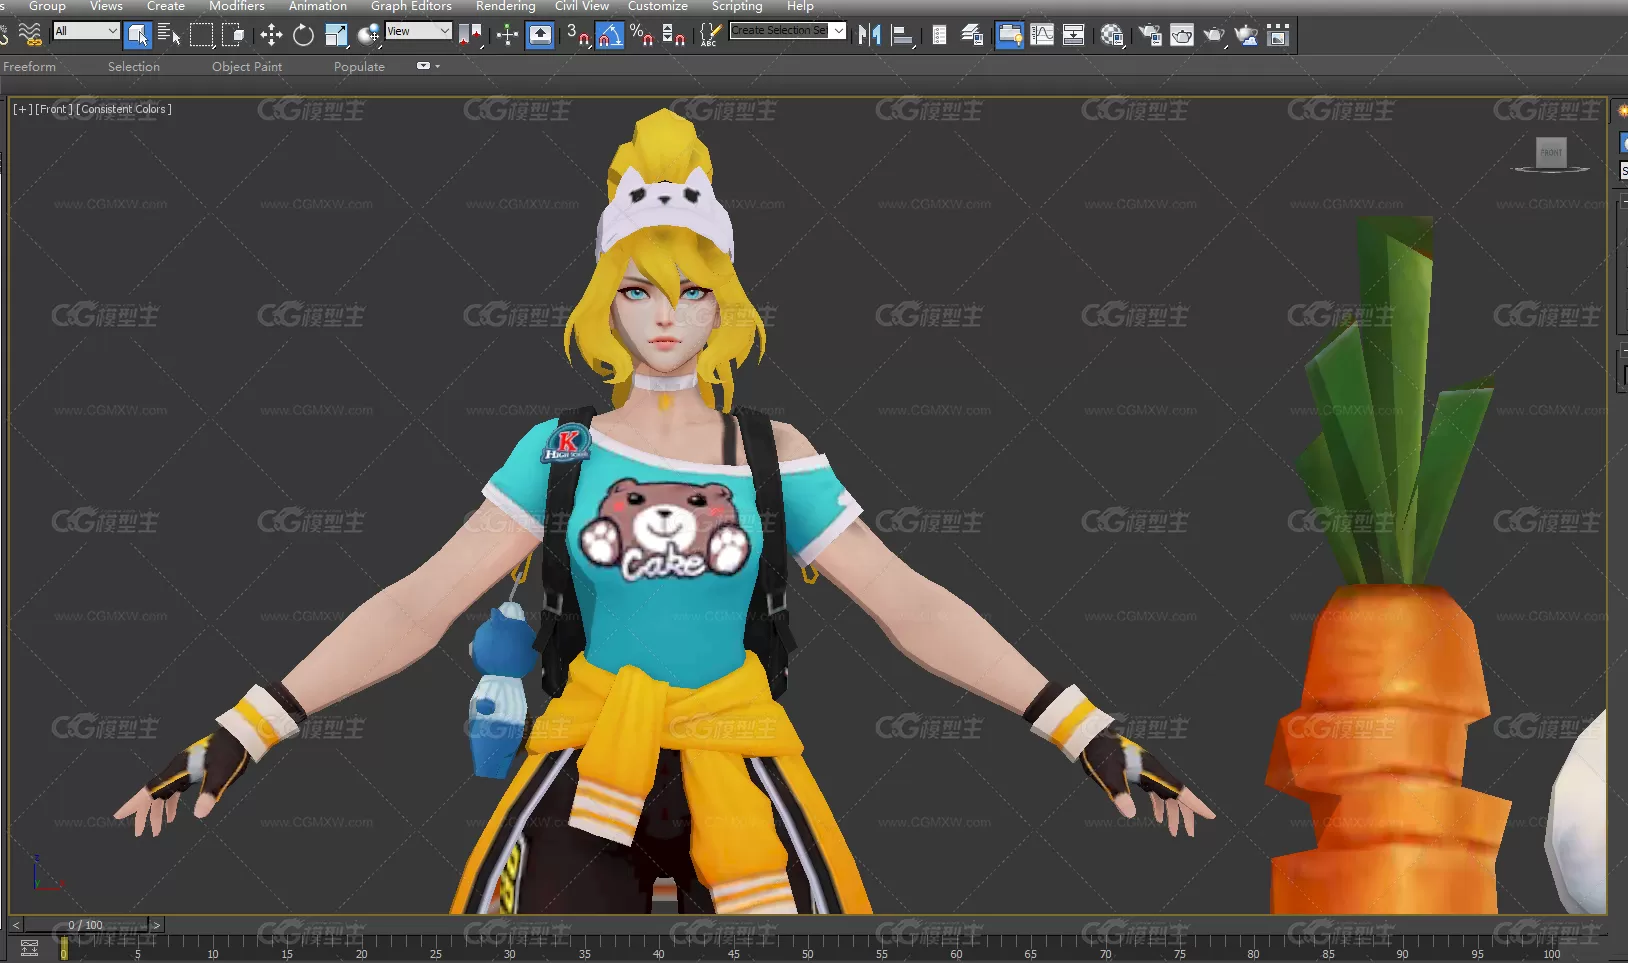This screenshot has height=963, width=1628.
Task: Step time slider back with left arrow
Action: point(15,925)
